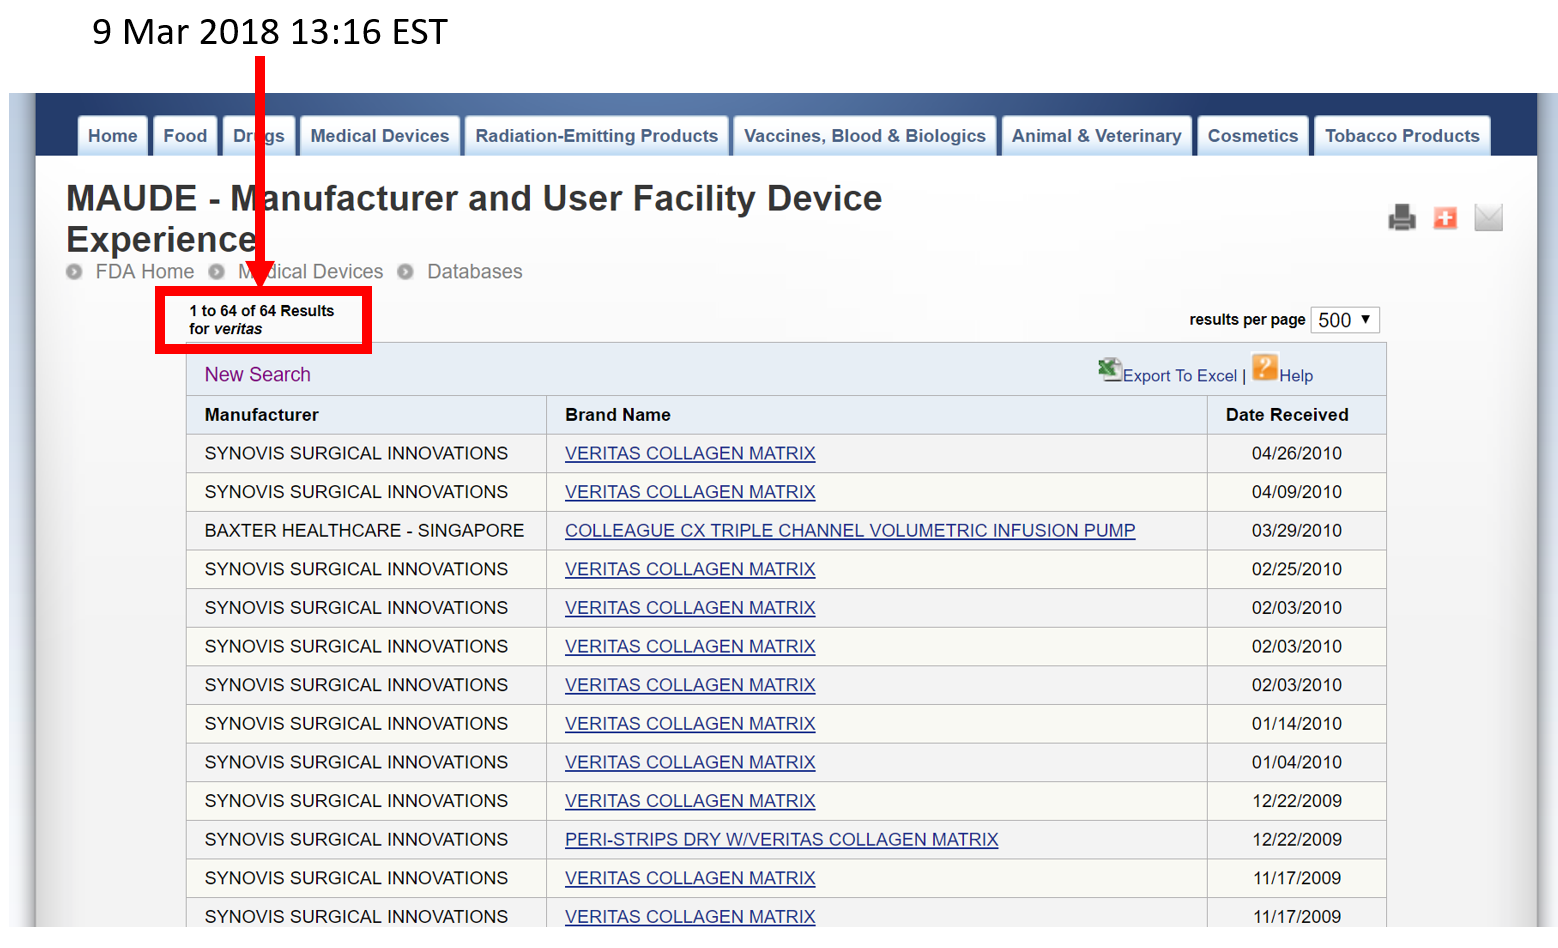1558x948 pixels.
Task: Click the printer icon to print the page
Action: 1401,217
